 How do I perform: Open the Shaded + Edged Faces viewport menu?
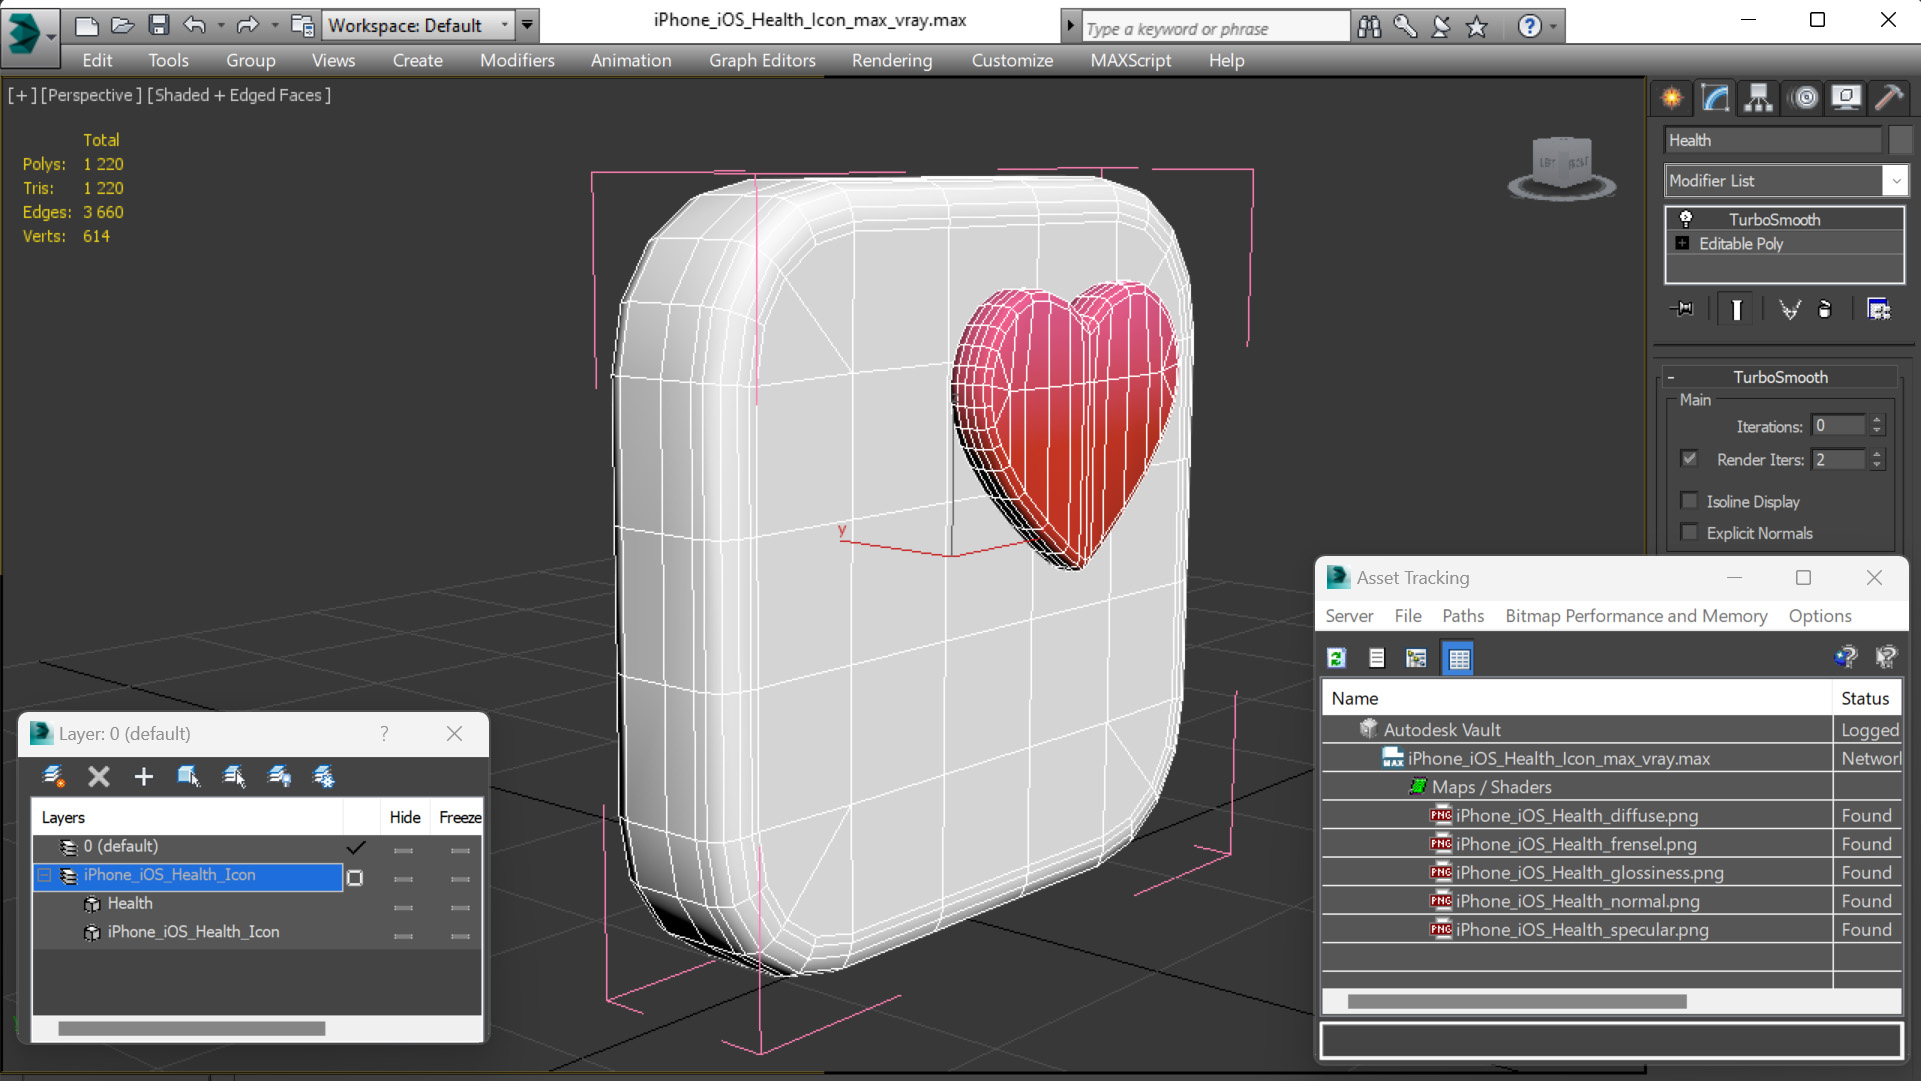[239, 95]
